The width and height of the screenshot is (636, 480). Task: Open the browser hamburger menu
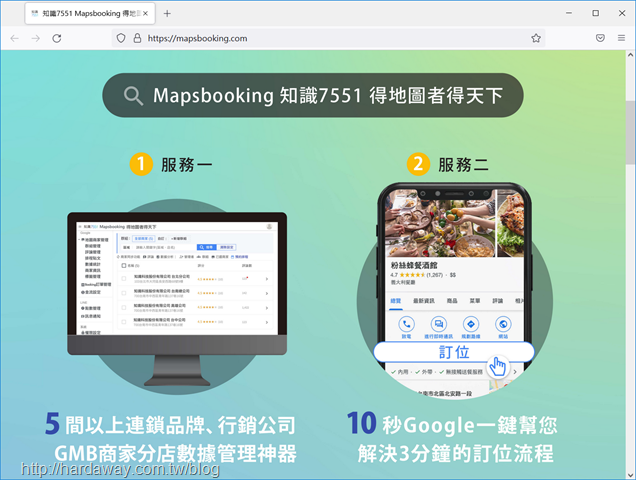pos(621,38)
